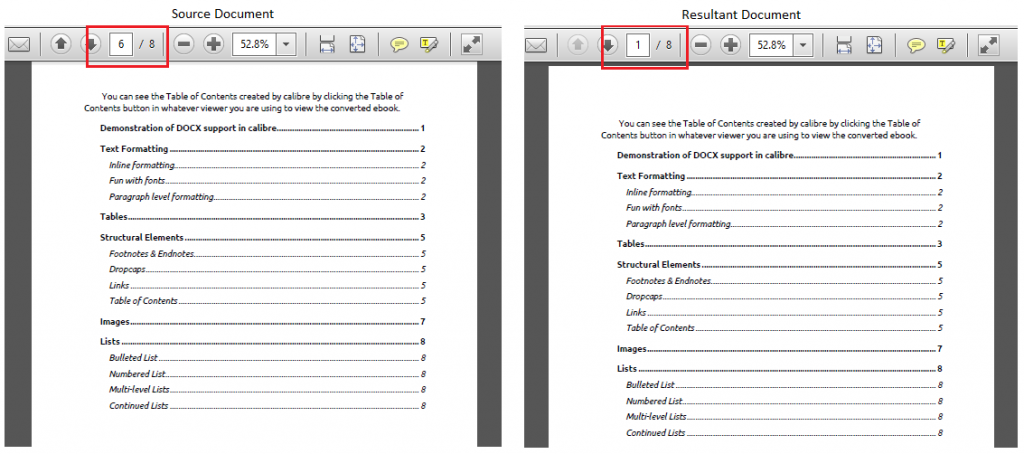Screen dimensions: 1024x454
Task: Click 'Structural Elements' contents entry in Resultant Document
Action: 658,265
